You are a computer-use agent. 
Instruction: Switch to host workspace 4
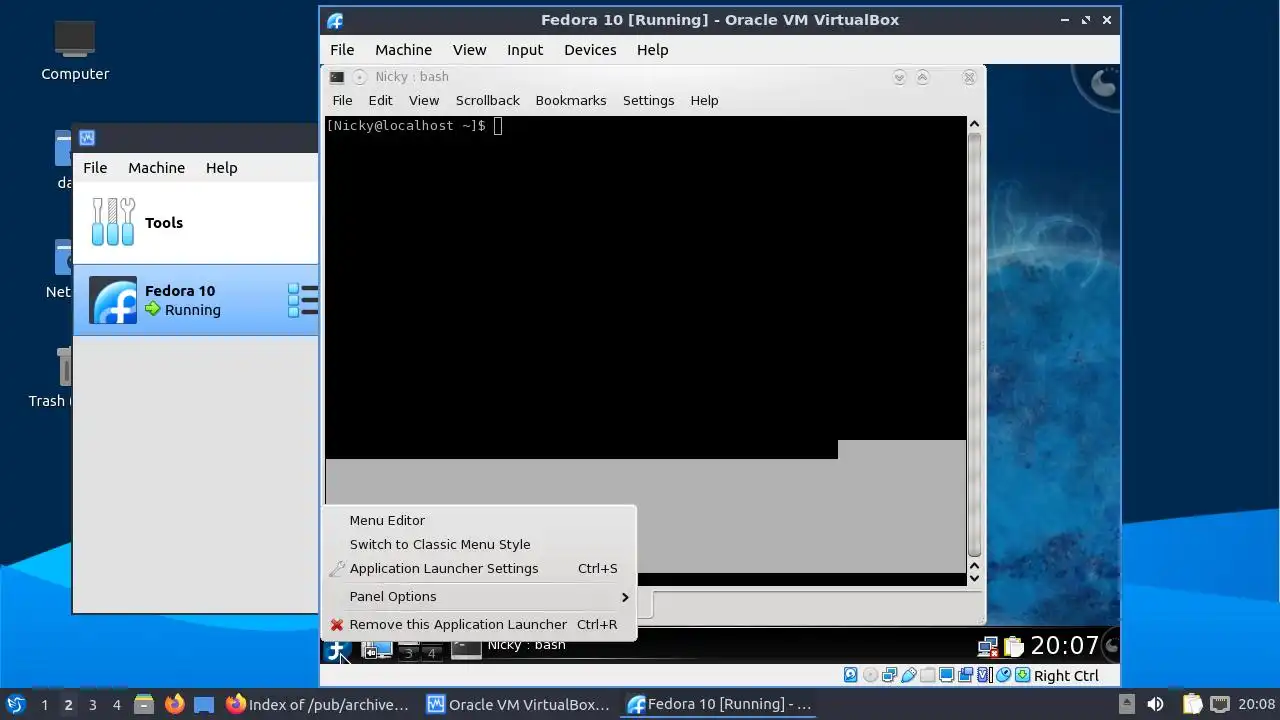pyautogui.click(x=116, y=705)
